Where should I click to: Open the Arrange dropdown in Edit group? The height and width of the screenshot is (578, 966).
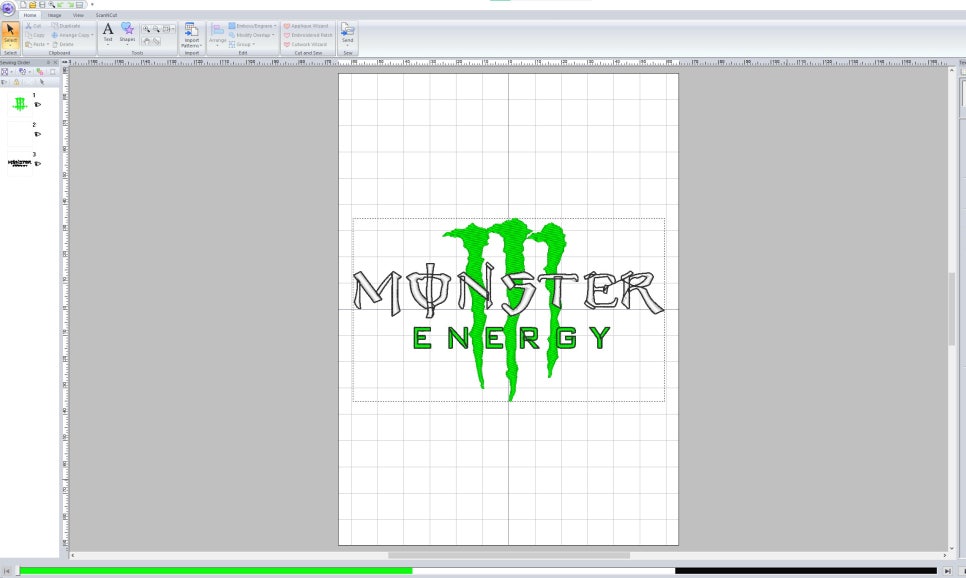tap(217, 35)
